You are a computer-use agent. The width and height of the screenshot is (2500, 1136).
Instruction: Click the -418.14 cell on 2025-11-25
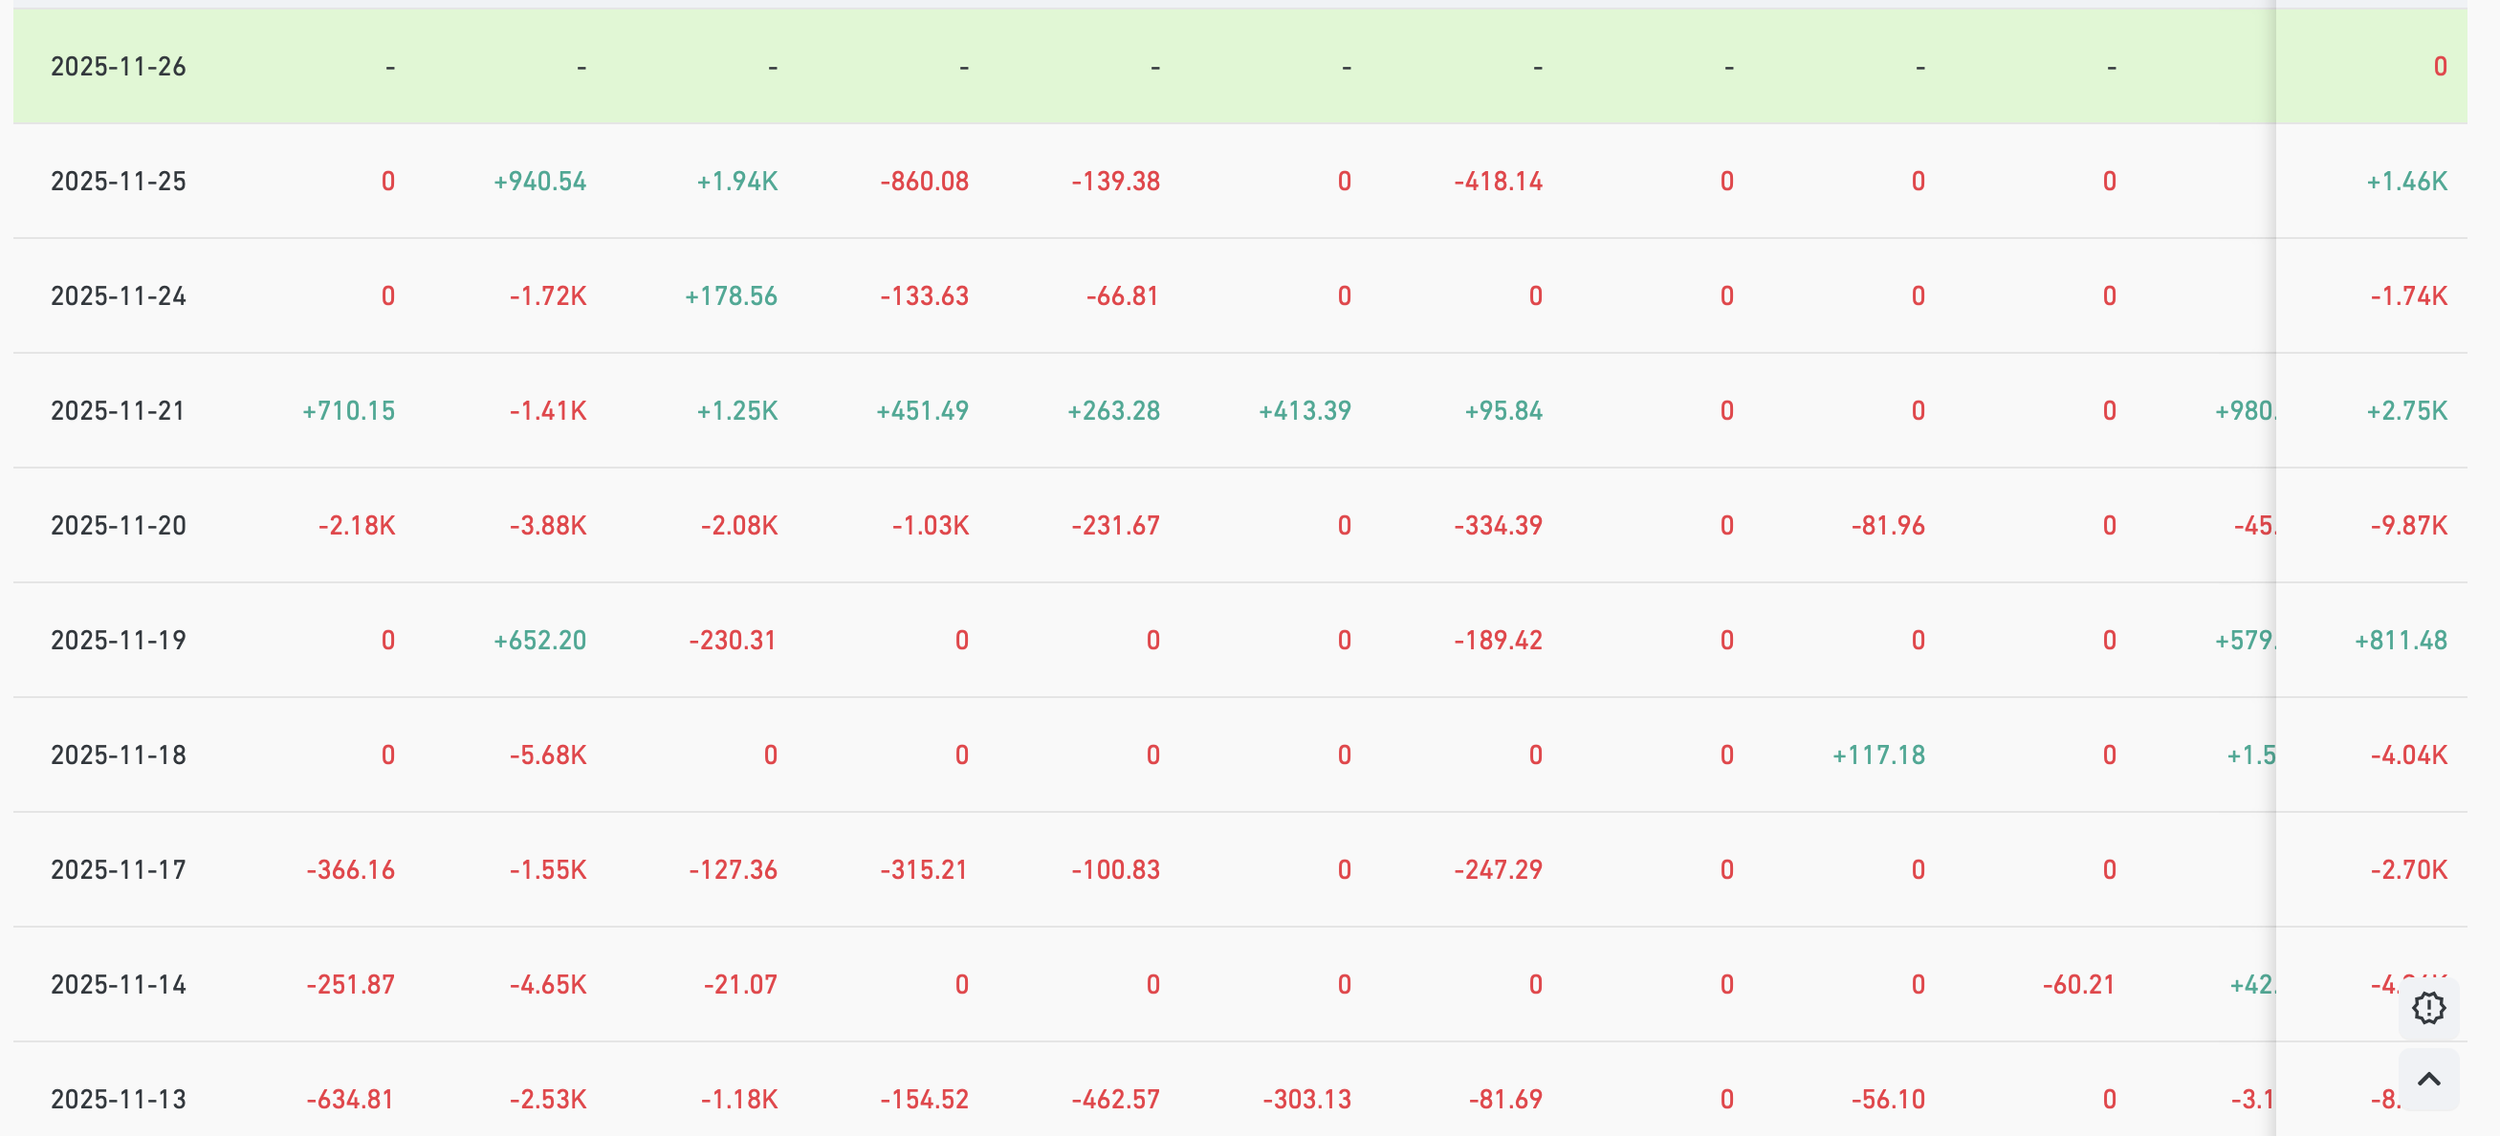tap(1498, 182)
